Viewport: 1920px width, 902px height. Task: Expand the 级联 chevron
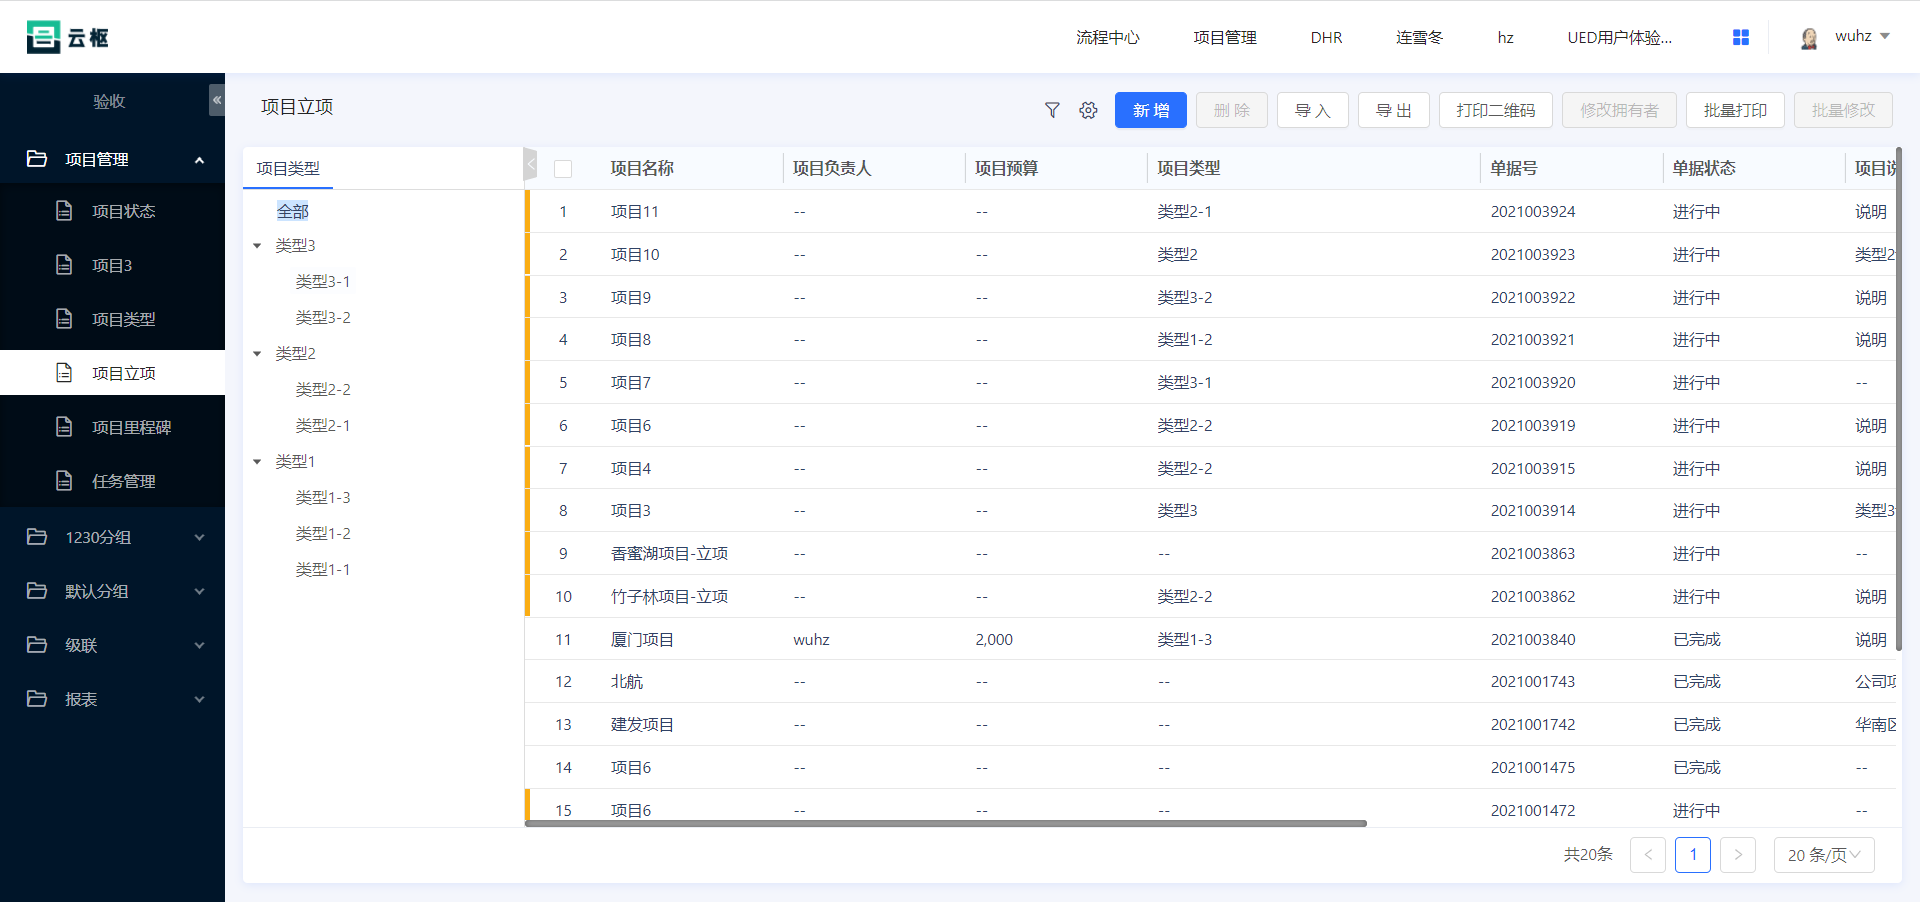click(199, 645)
